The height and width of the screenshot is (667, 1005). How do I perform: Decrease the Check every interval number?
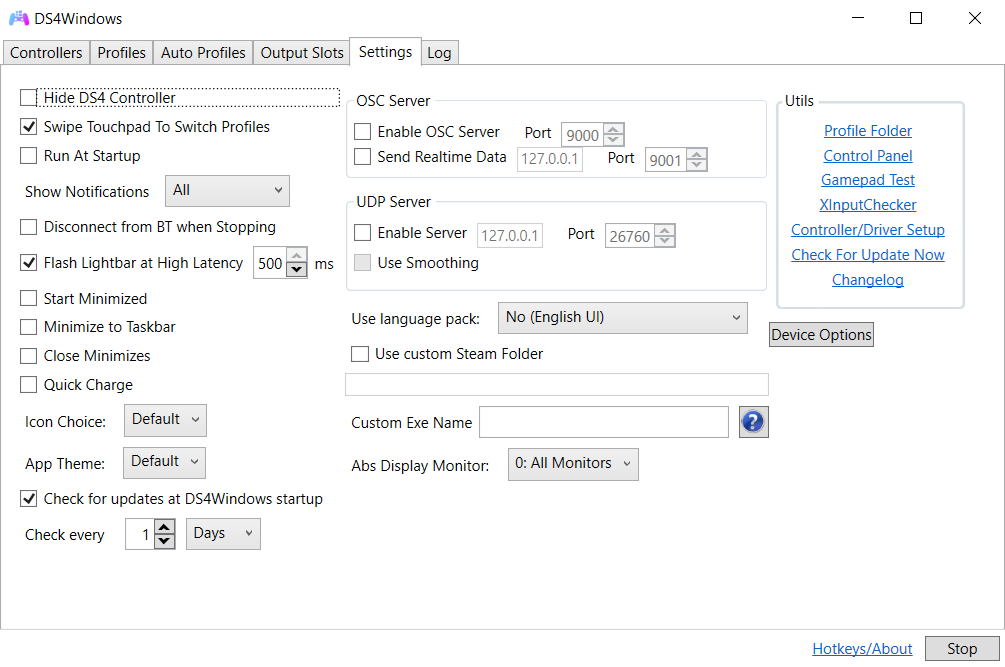coord(165,541)
